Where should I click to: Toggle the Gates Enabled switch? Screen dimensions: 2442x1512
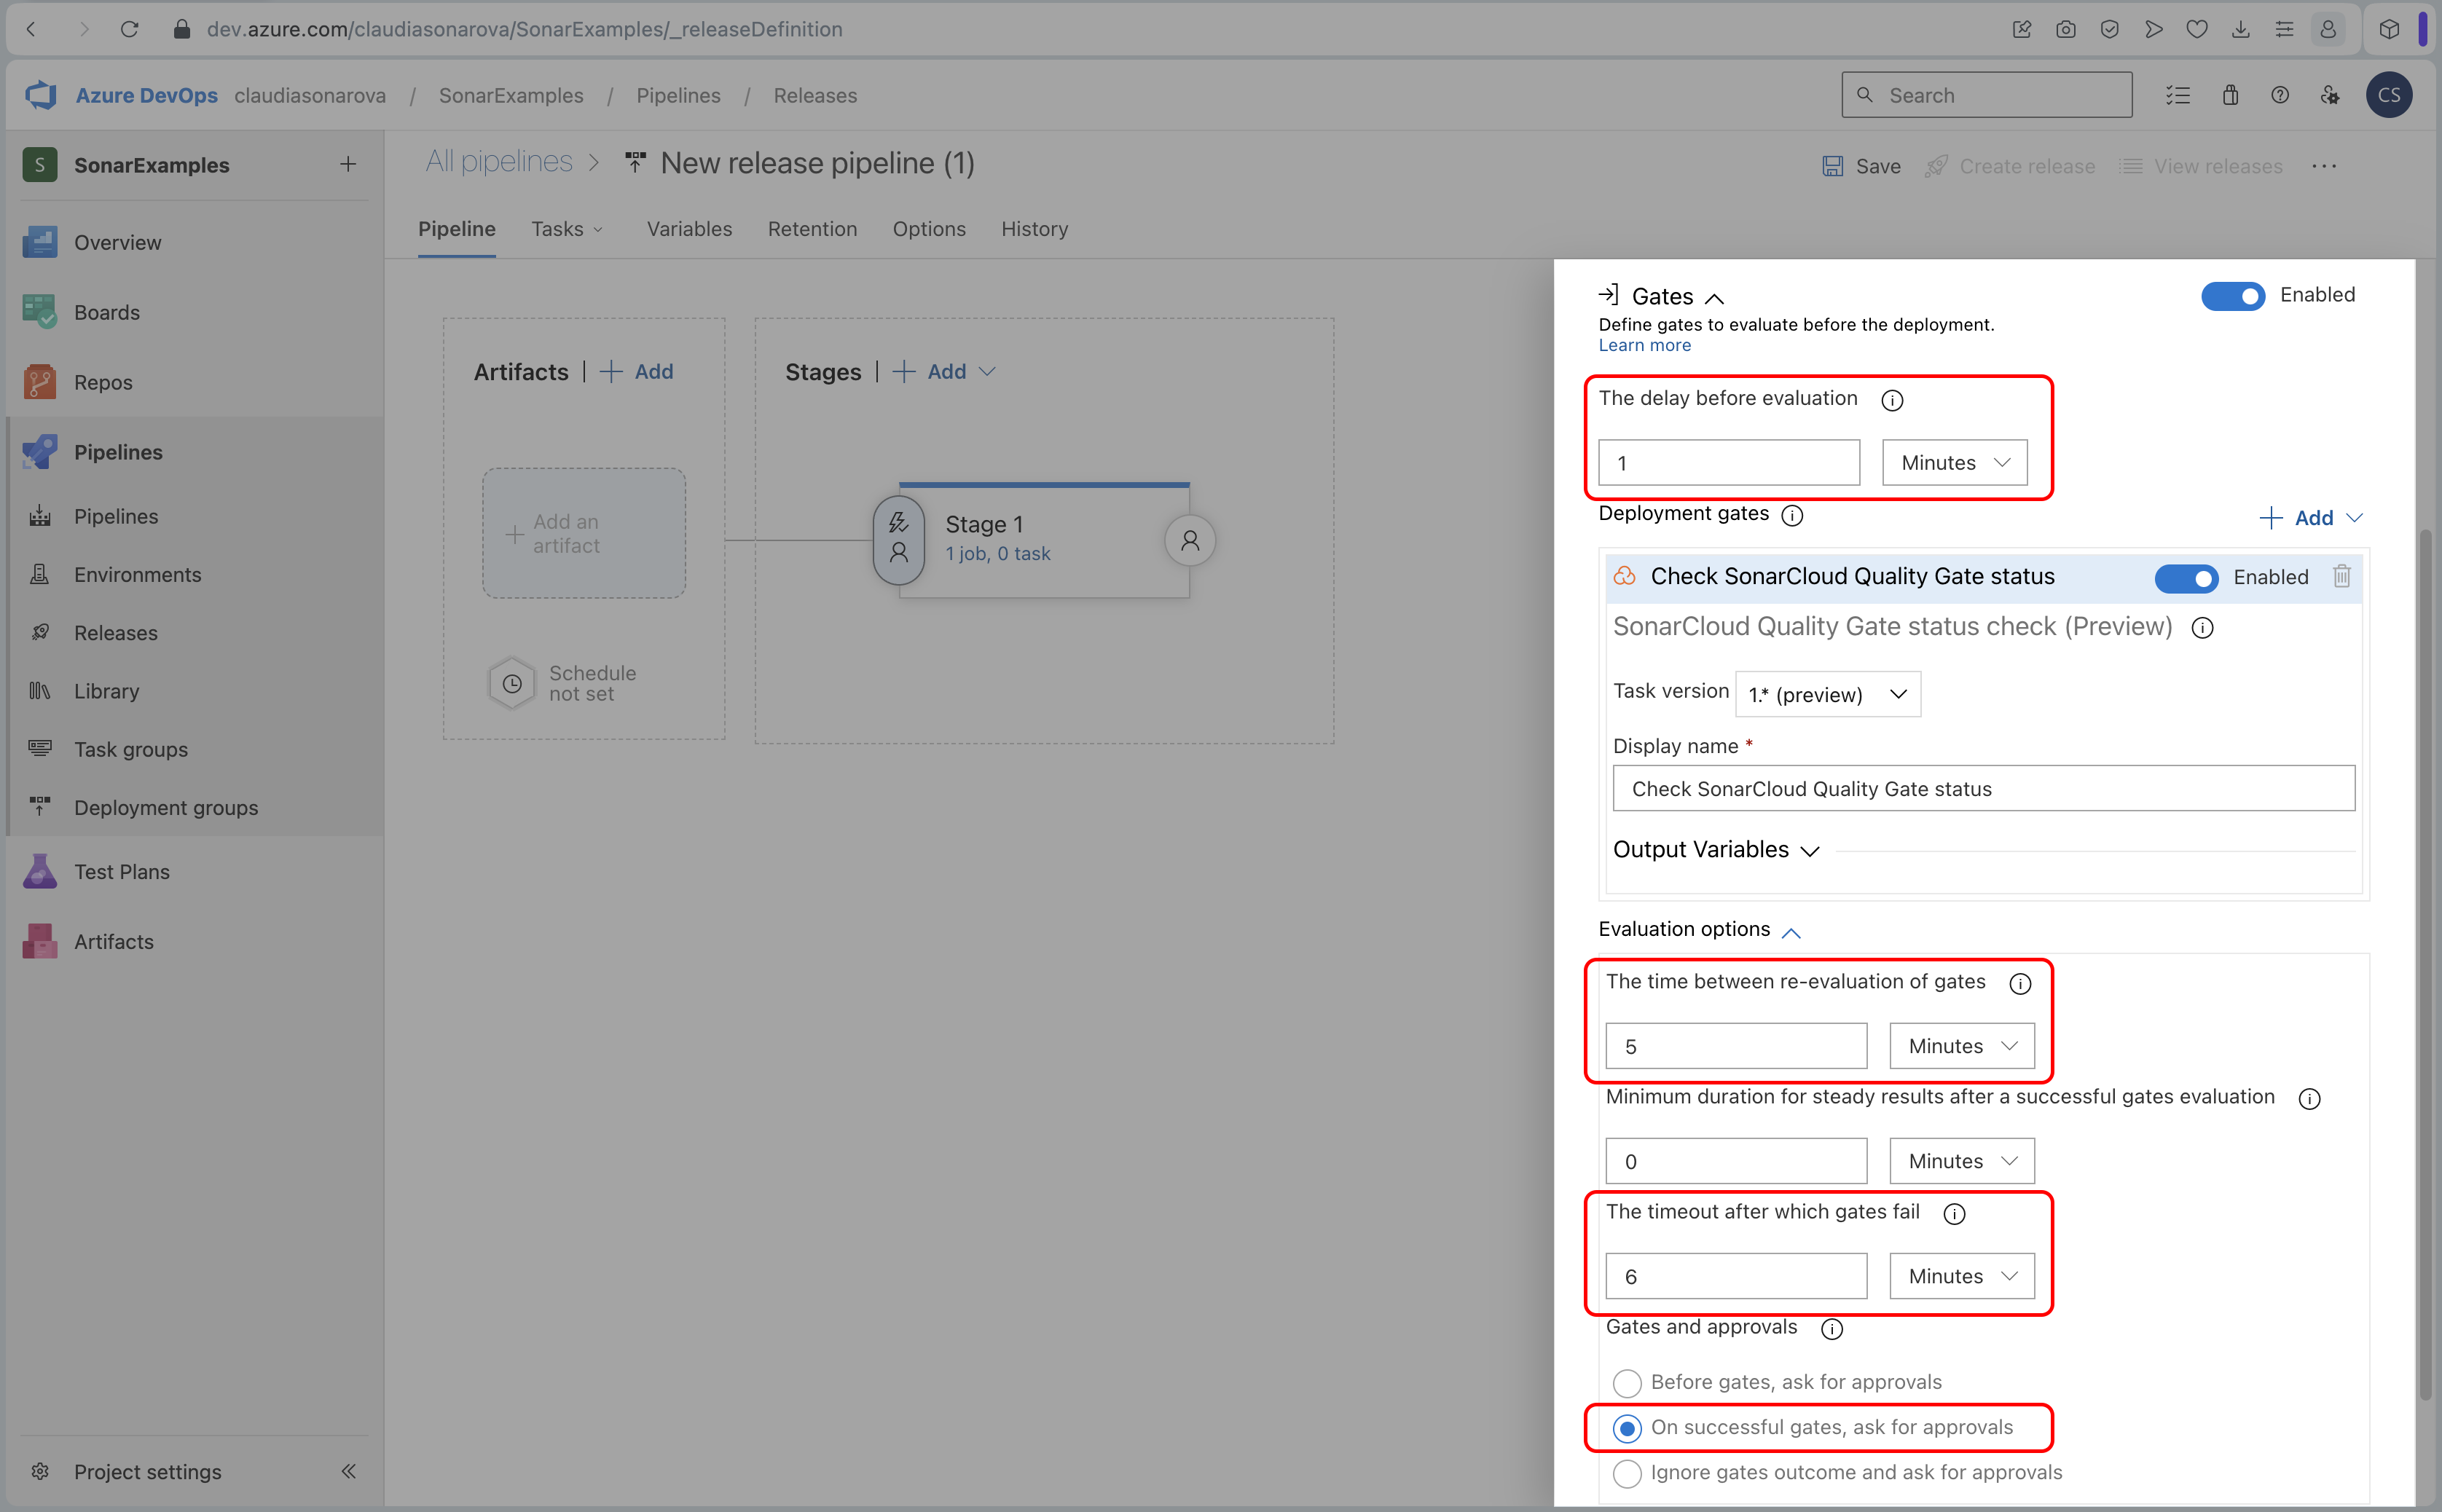pyautogui.click(x=2233, y=296)
